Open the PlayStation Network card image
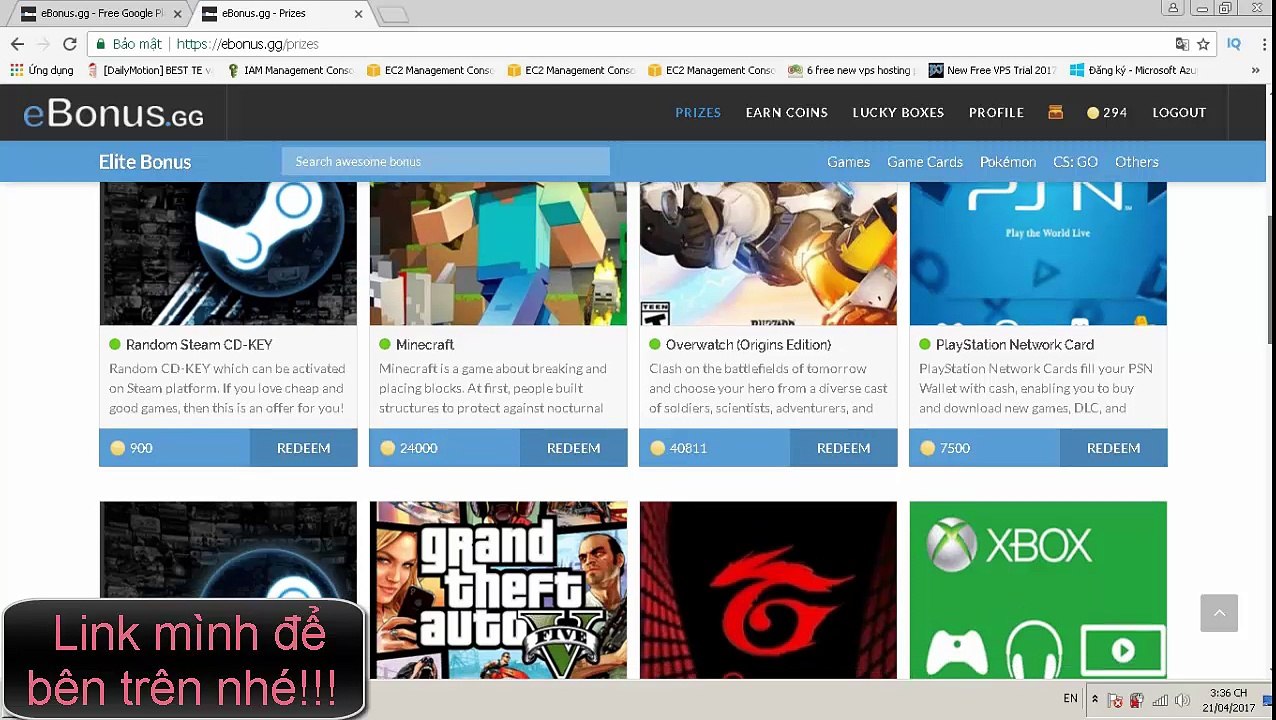This screenshot has height=720, width=1276. click(1038, 254)
